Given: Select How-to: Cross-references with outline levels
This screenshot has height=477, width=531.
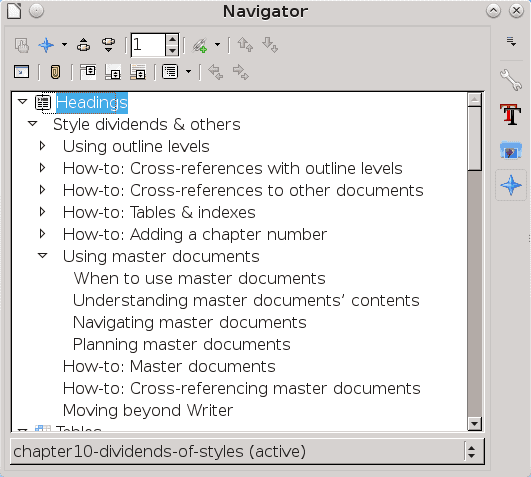Looking at the screenshot, I should (233, 169).
